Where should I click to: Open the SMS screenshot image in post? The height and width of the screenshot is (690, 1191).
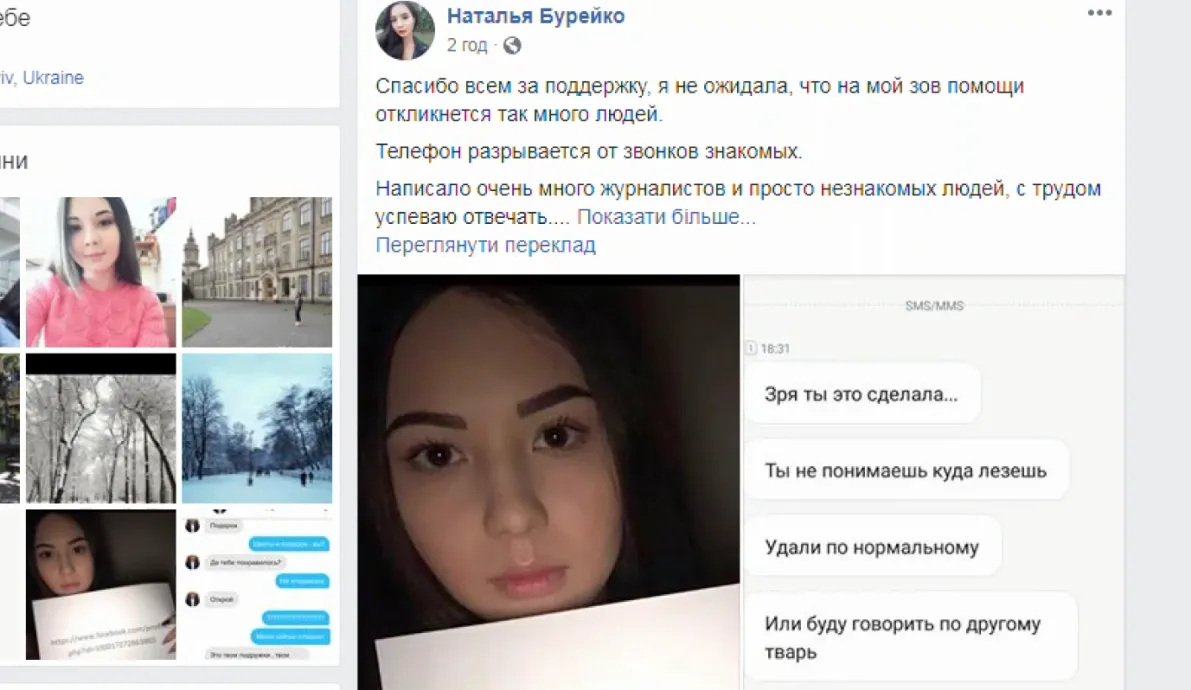[934, 482]
